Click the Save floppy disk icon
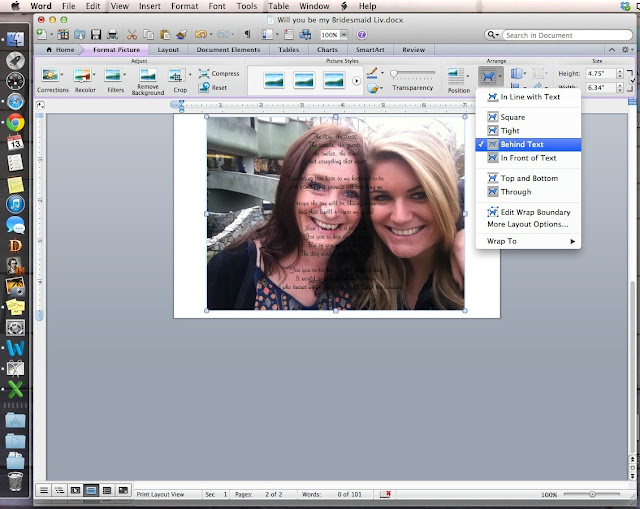Image resolution: width=640 pixels, height=509 pixels. click(96, 35)
